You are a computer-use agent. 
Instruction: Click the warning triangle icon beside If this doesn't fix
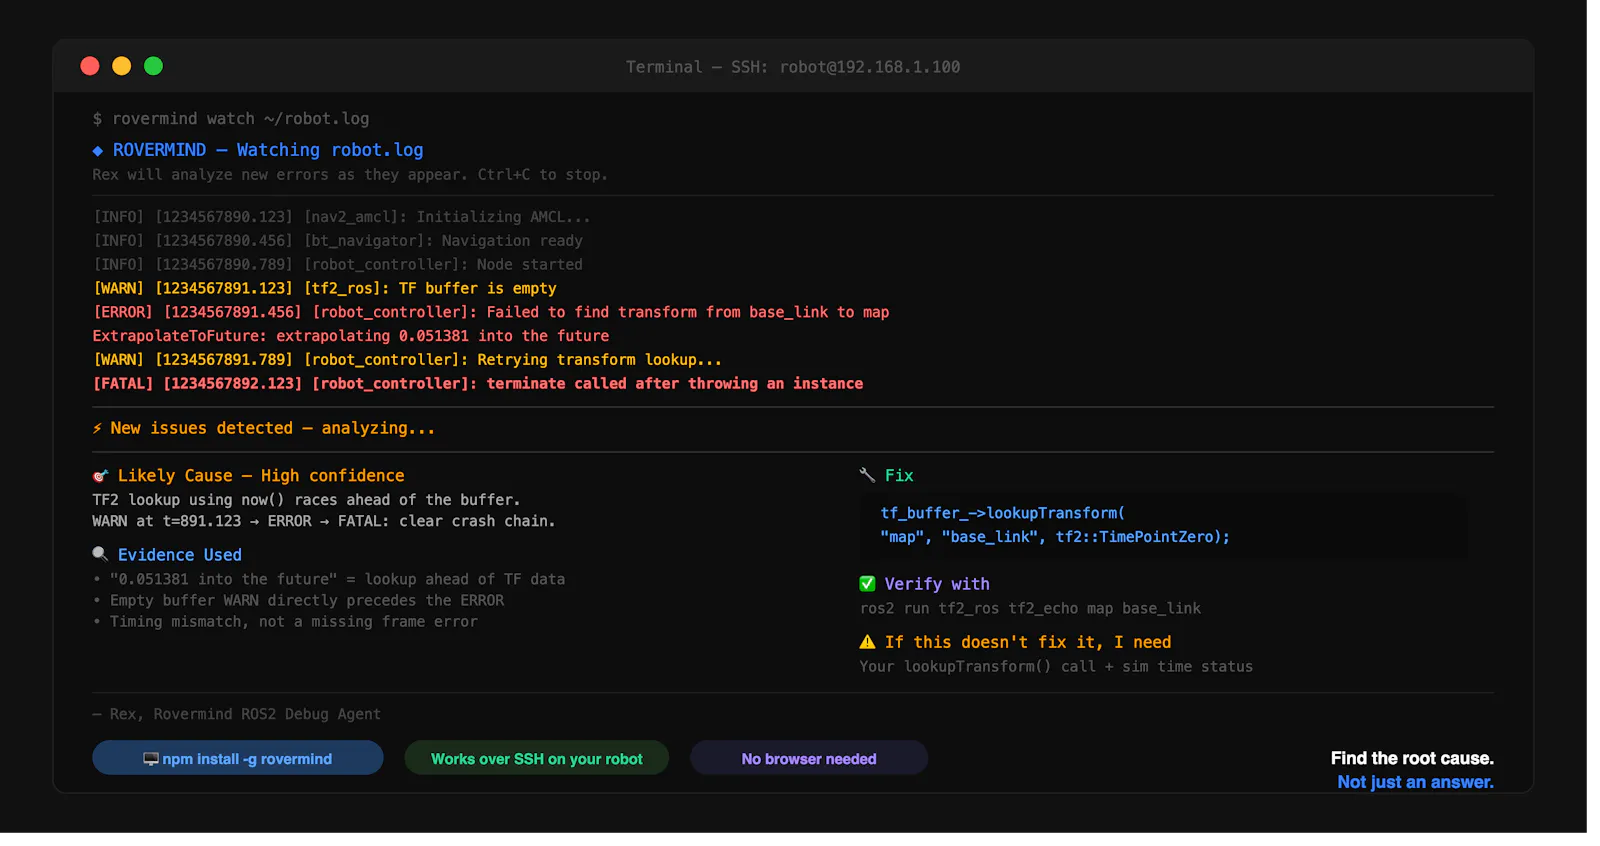point(867,642)
